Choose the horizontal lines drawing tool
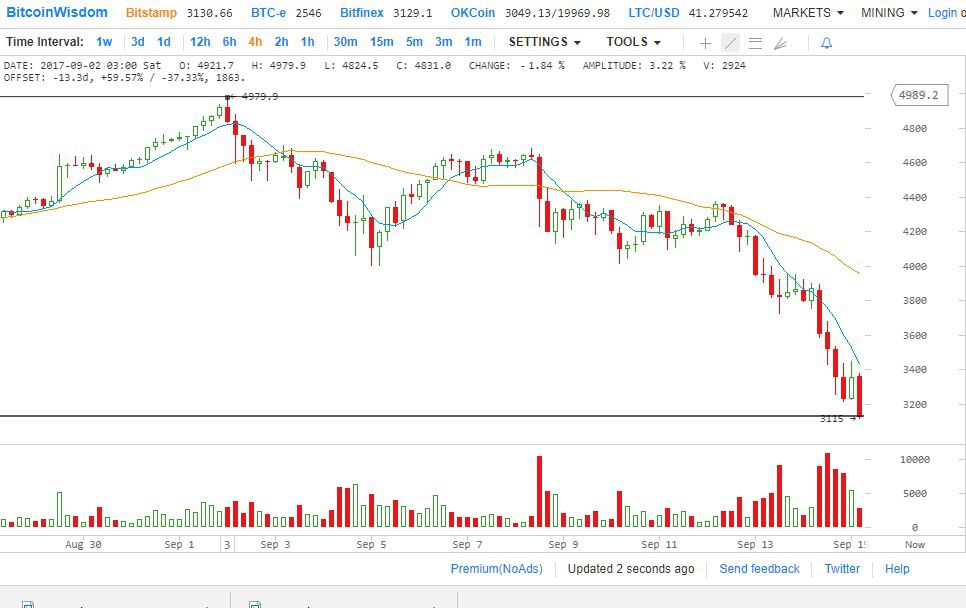Screen dimensions: 966x608 click(x=755, y=43)
